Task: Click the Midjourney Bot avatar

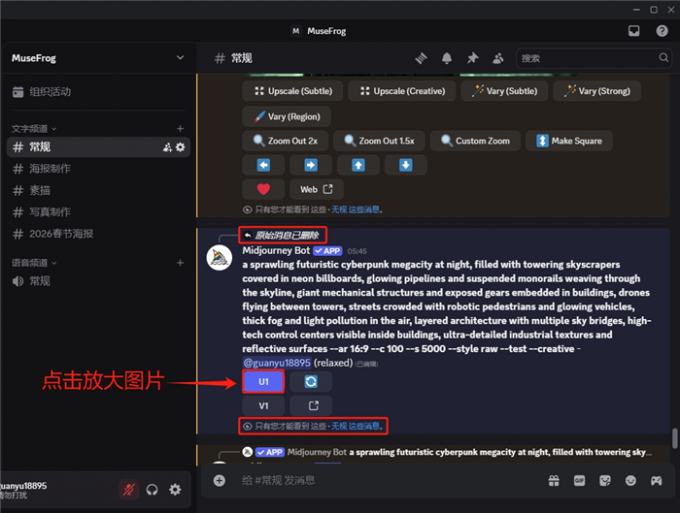Action: click(x=219, y=258)
